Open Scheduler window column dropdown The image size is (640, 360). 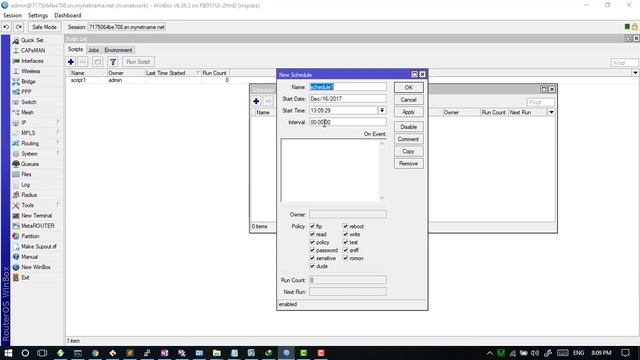[x=551, y=112]
